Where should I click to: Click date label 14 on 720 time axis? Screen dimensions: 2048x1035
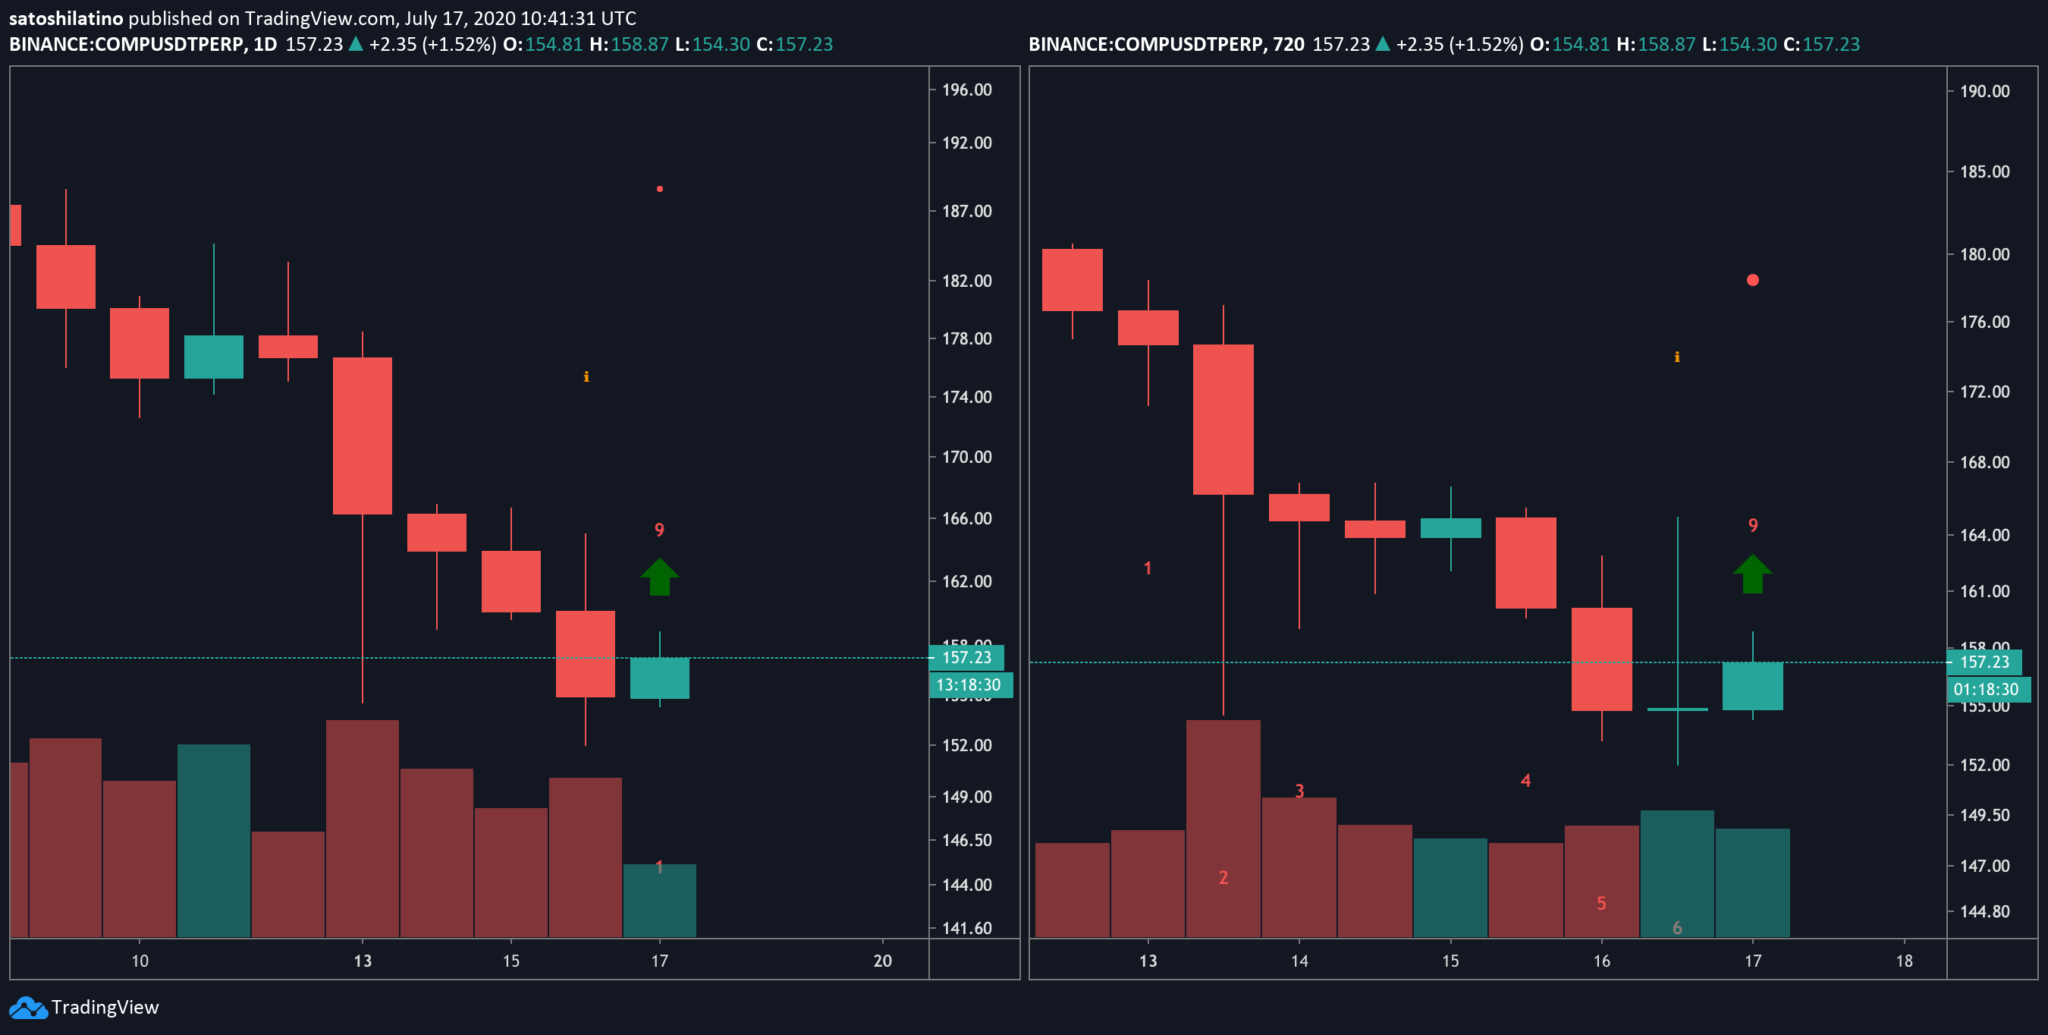pos(1299,961)
